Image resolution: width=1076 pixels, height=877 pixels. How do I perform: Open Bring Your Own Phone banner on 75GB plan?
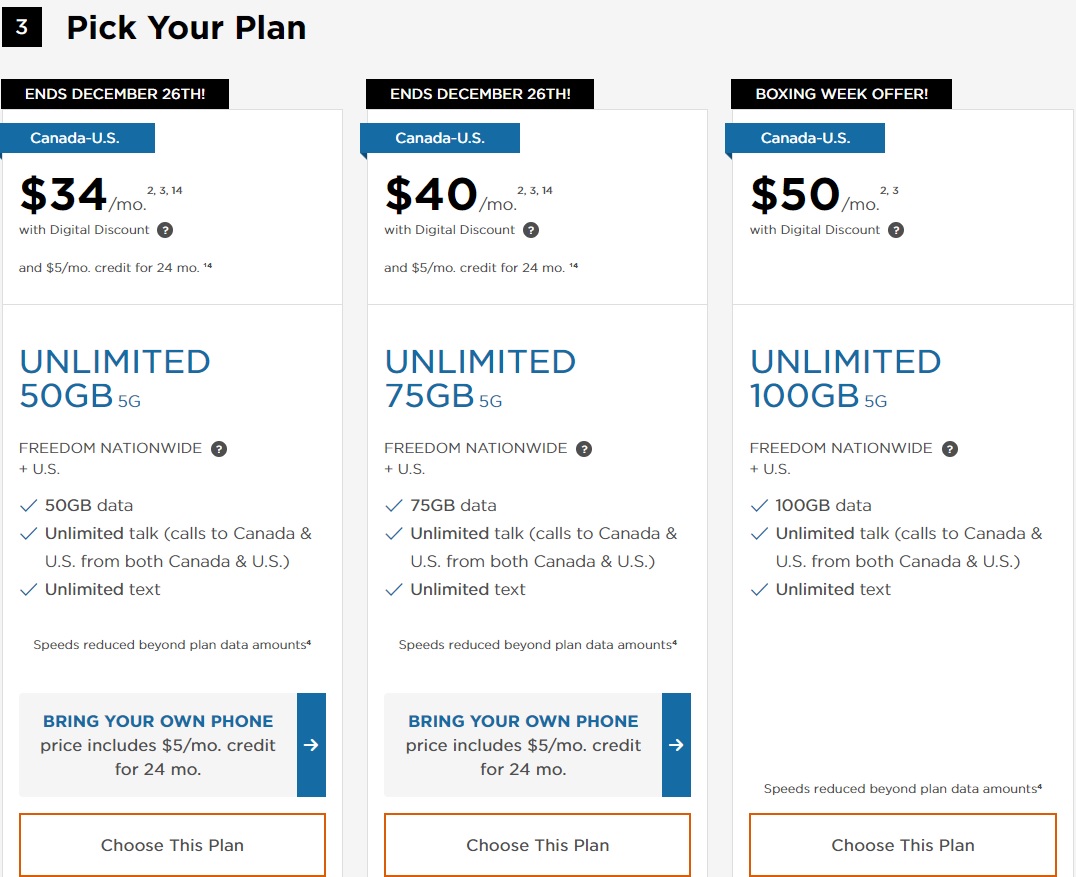(x=523, y=745)
